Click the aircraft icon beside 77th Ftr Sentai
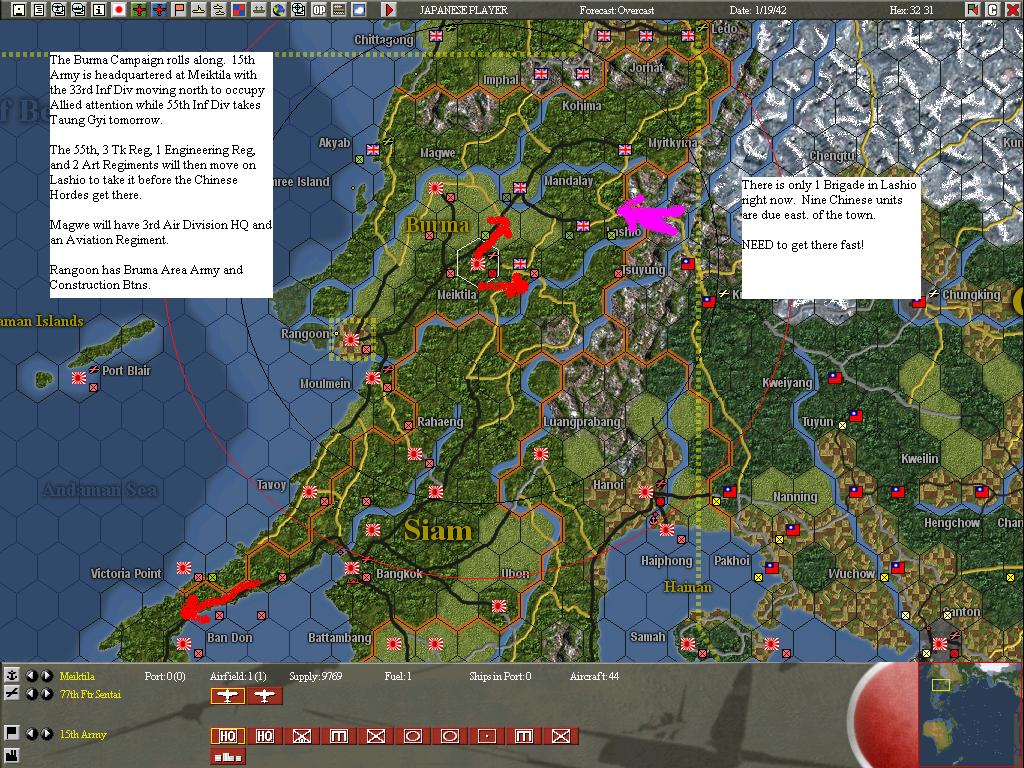 (x=11, y=694)
